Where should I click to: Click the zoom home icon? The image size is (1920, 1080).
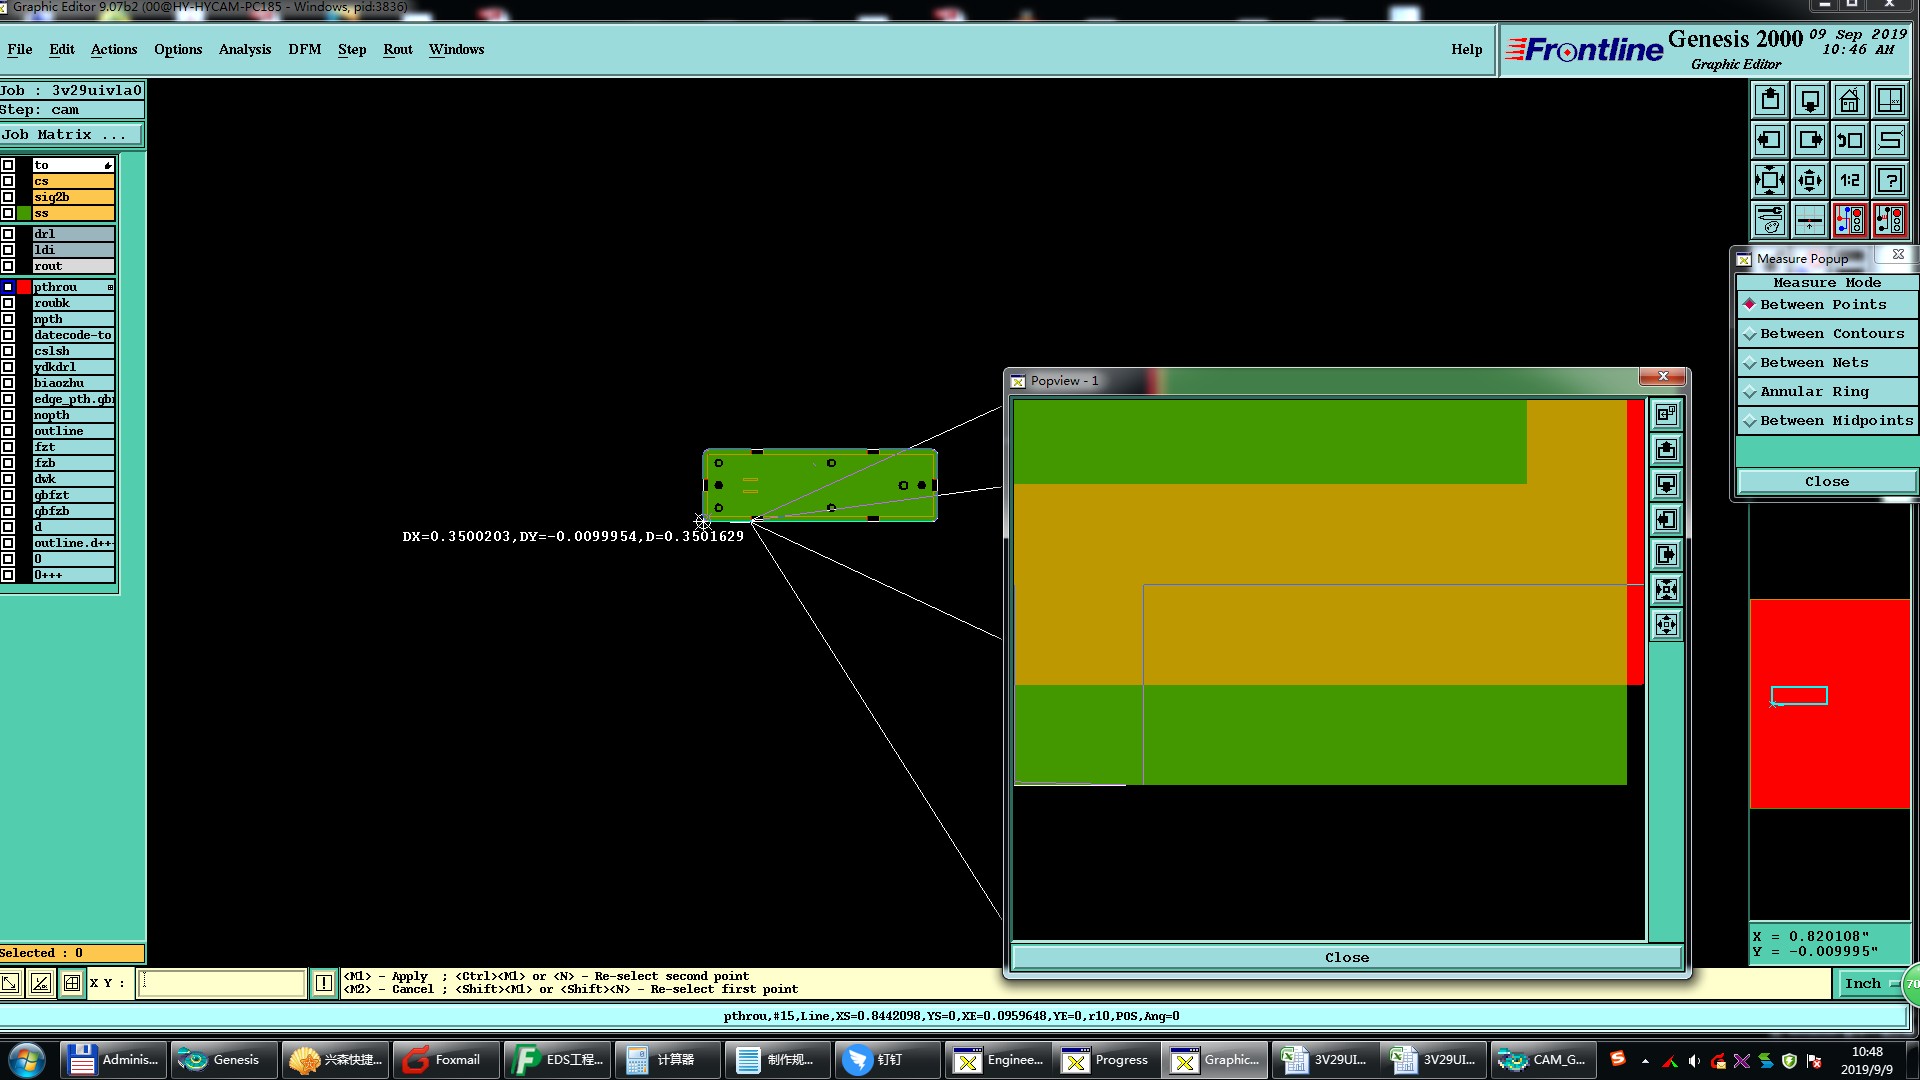click(x=1849, y=100)
